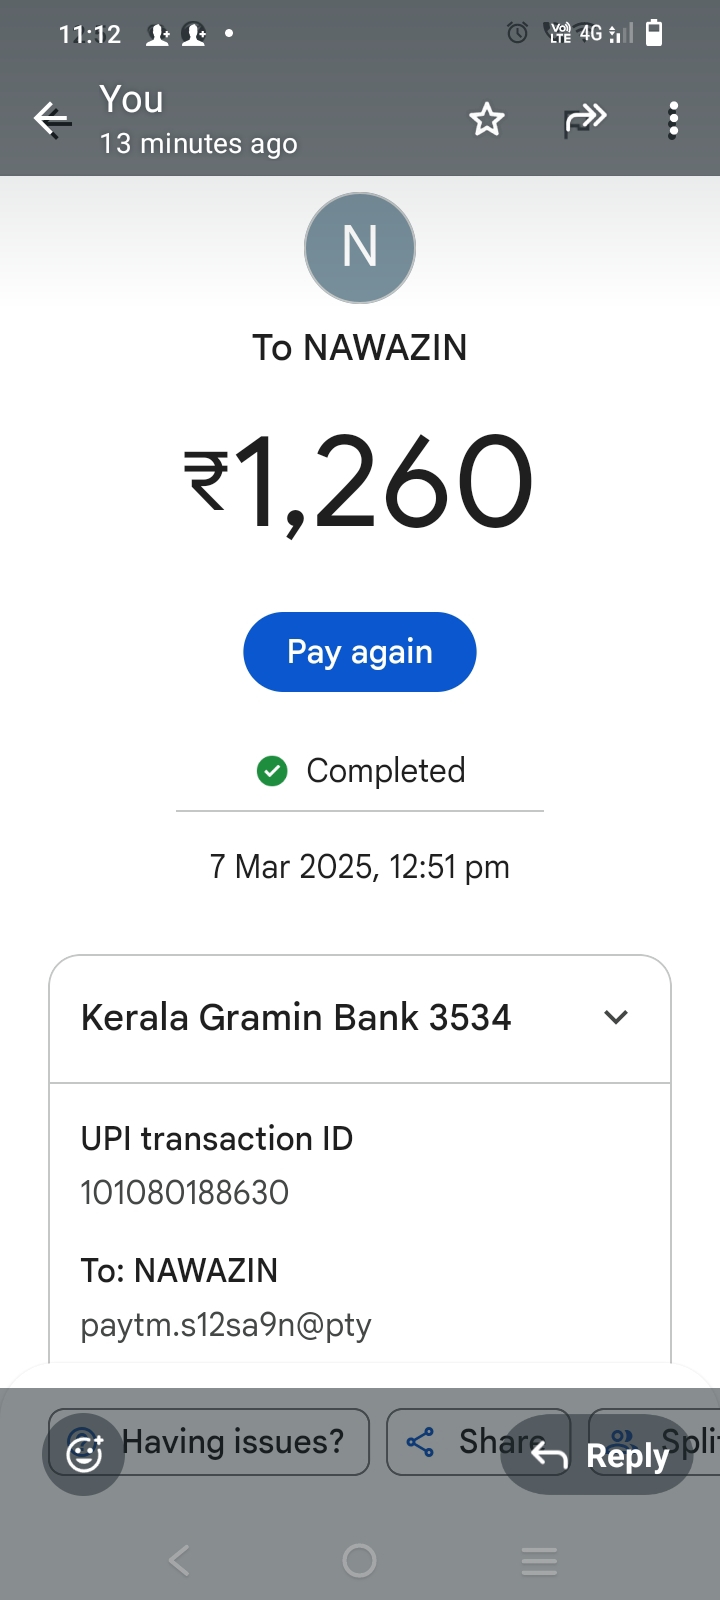Screen dimensions: 720x1600
Task: Tap the UPI transaction ID number
Action: coord(185,1192)
